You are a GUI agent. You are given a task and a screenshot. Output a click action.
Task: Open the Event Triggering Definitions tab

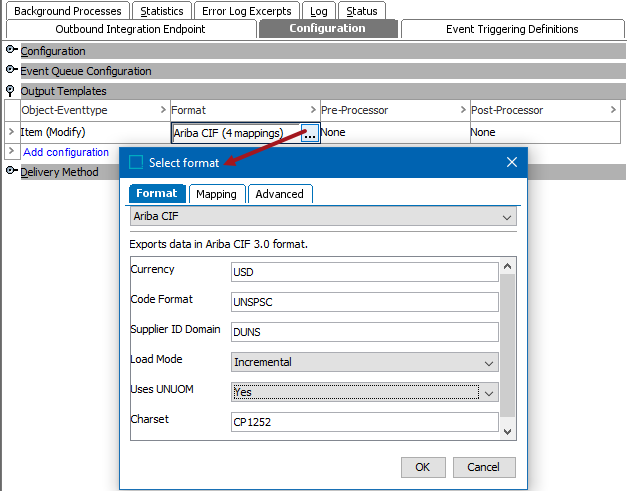pyautogui.click(x=511, y=29)
